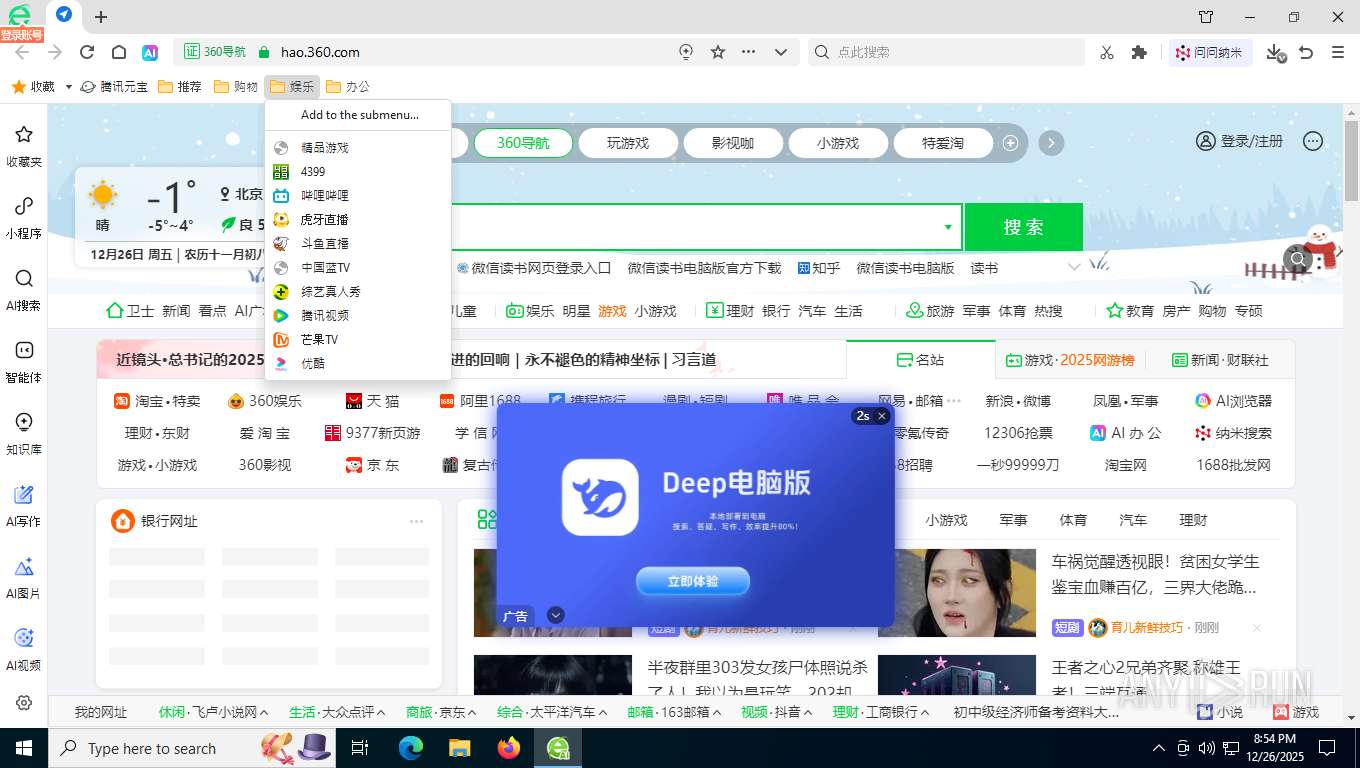Open the 购物 bookmarks folder

(x=236, y=87)
